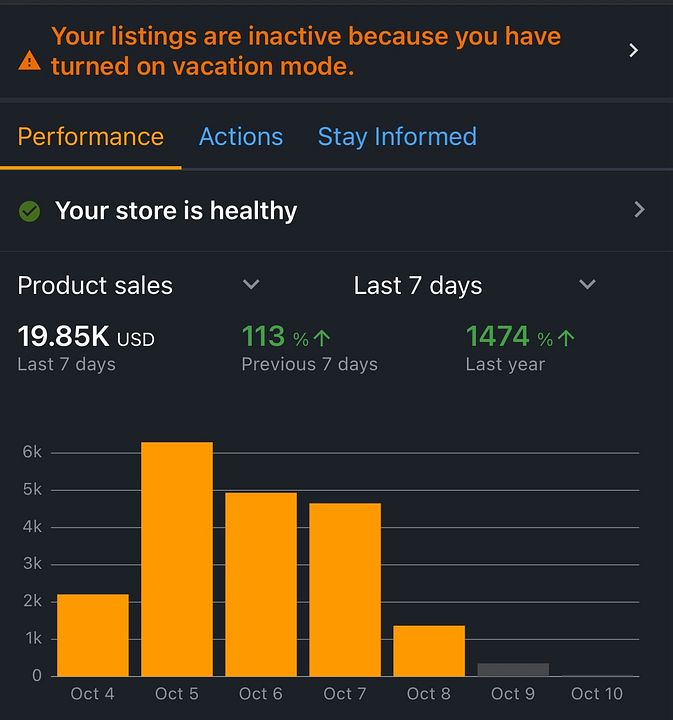Open the Product sales metric dropdown
Image resolution: width=673 pixels, height=720 pixels.
[x=251, y=285]
